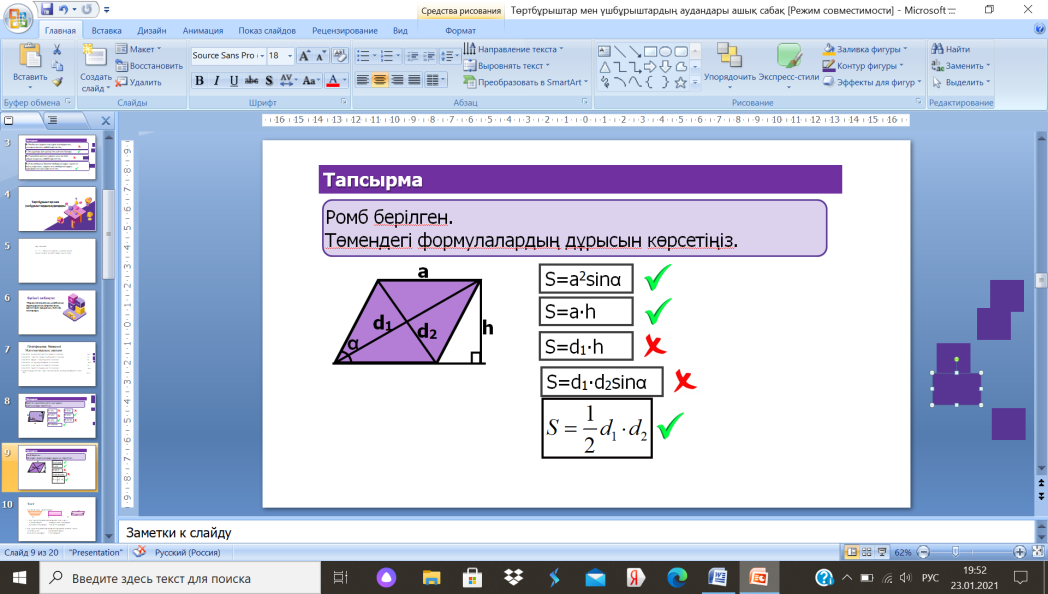The height and width of the screenshot is (594, 1048).
Task: Click Выделить (Select) button
Action: pyautogui.click(x=960, y=82)
